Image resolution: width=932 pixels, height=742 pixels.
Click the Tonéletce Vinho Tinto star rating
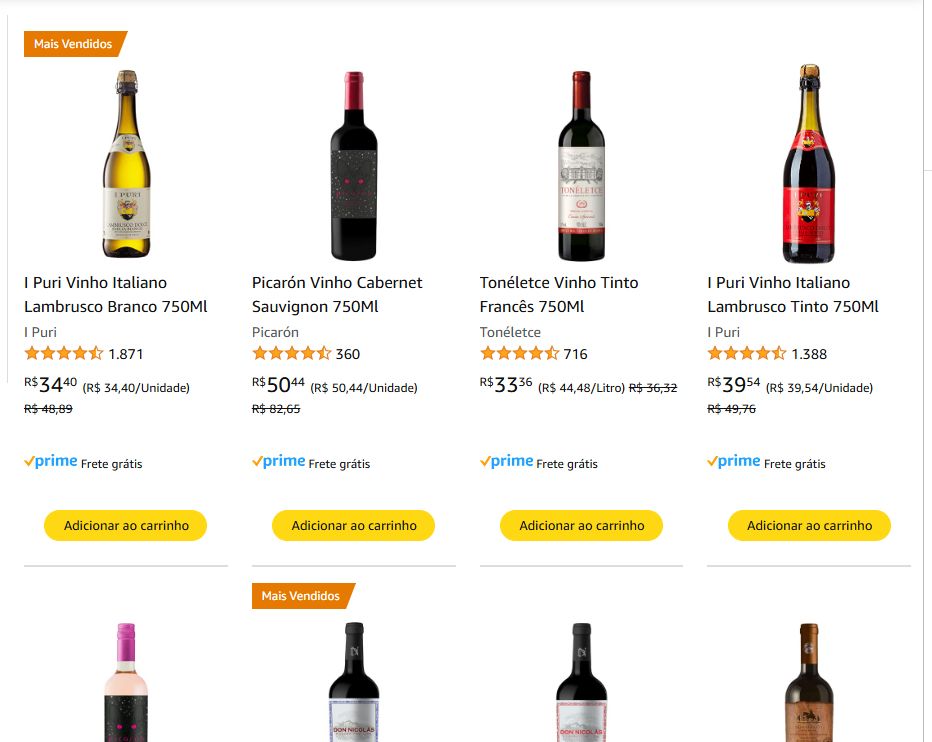click(x=519, y=353)
